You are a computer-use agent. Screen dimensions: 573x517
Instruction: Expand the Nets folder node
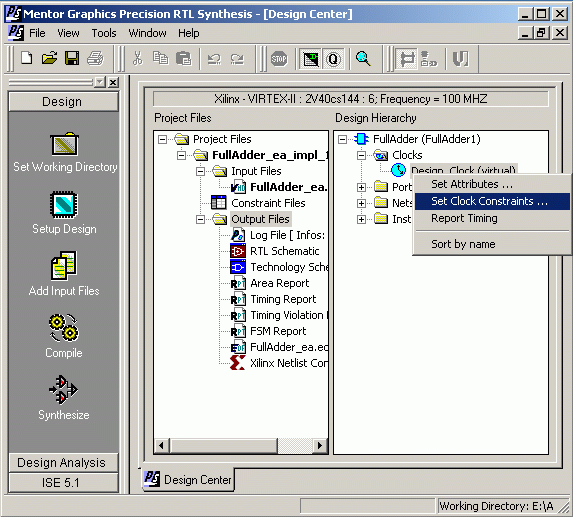click(x=361, y=203)
